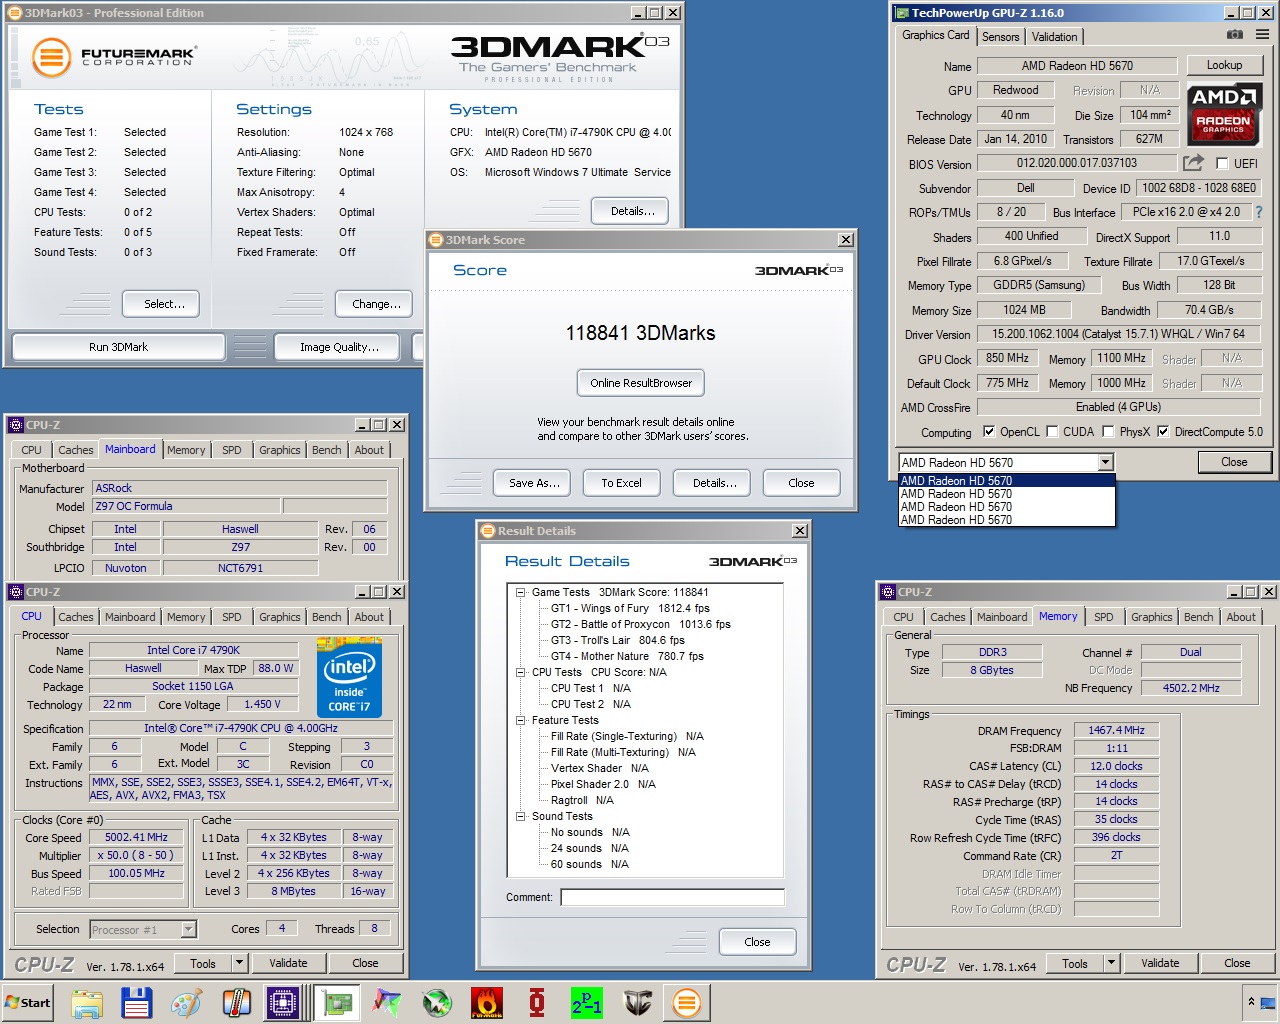Enable the UEFI checkbox in GPU-Z
Screen dimensions: 1280x1024
point(1222,163)
